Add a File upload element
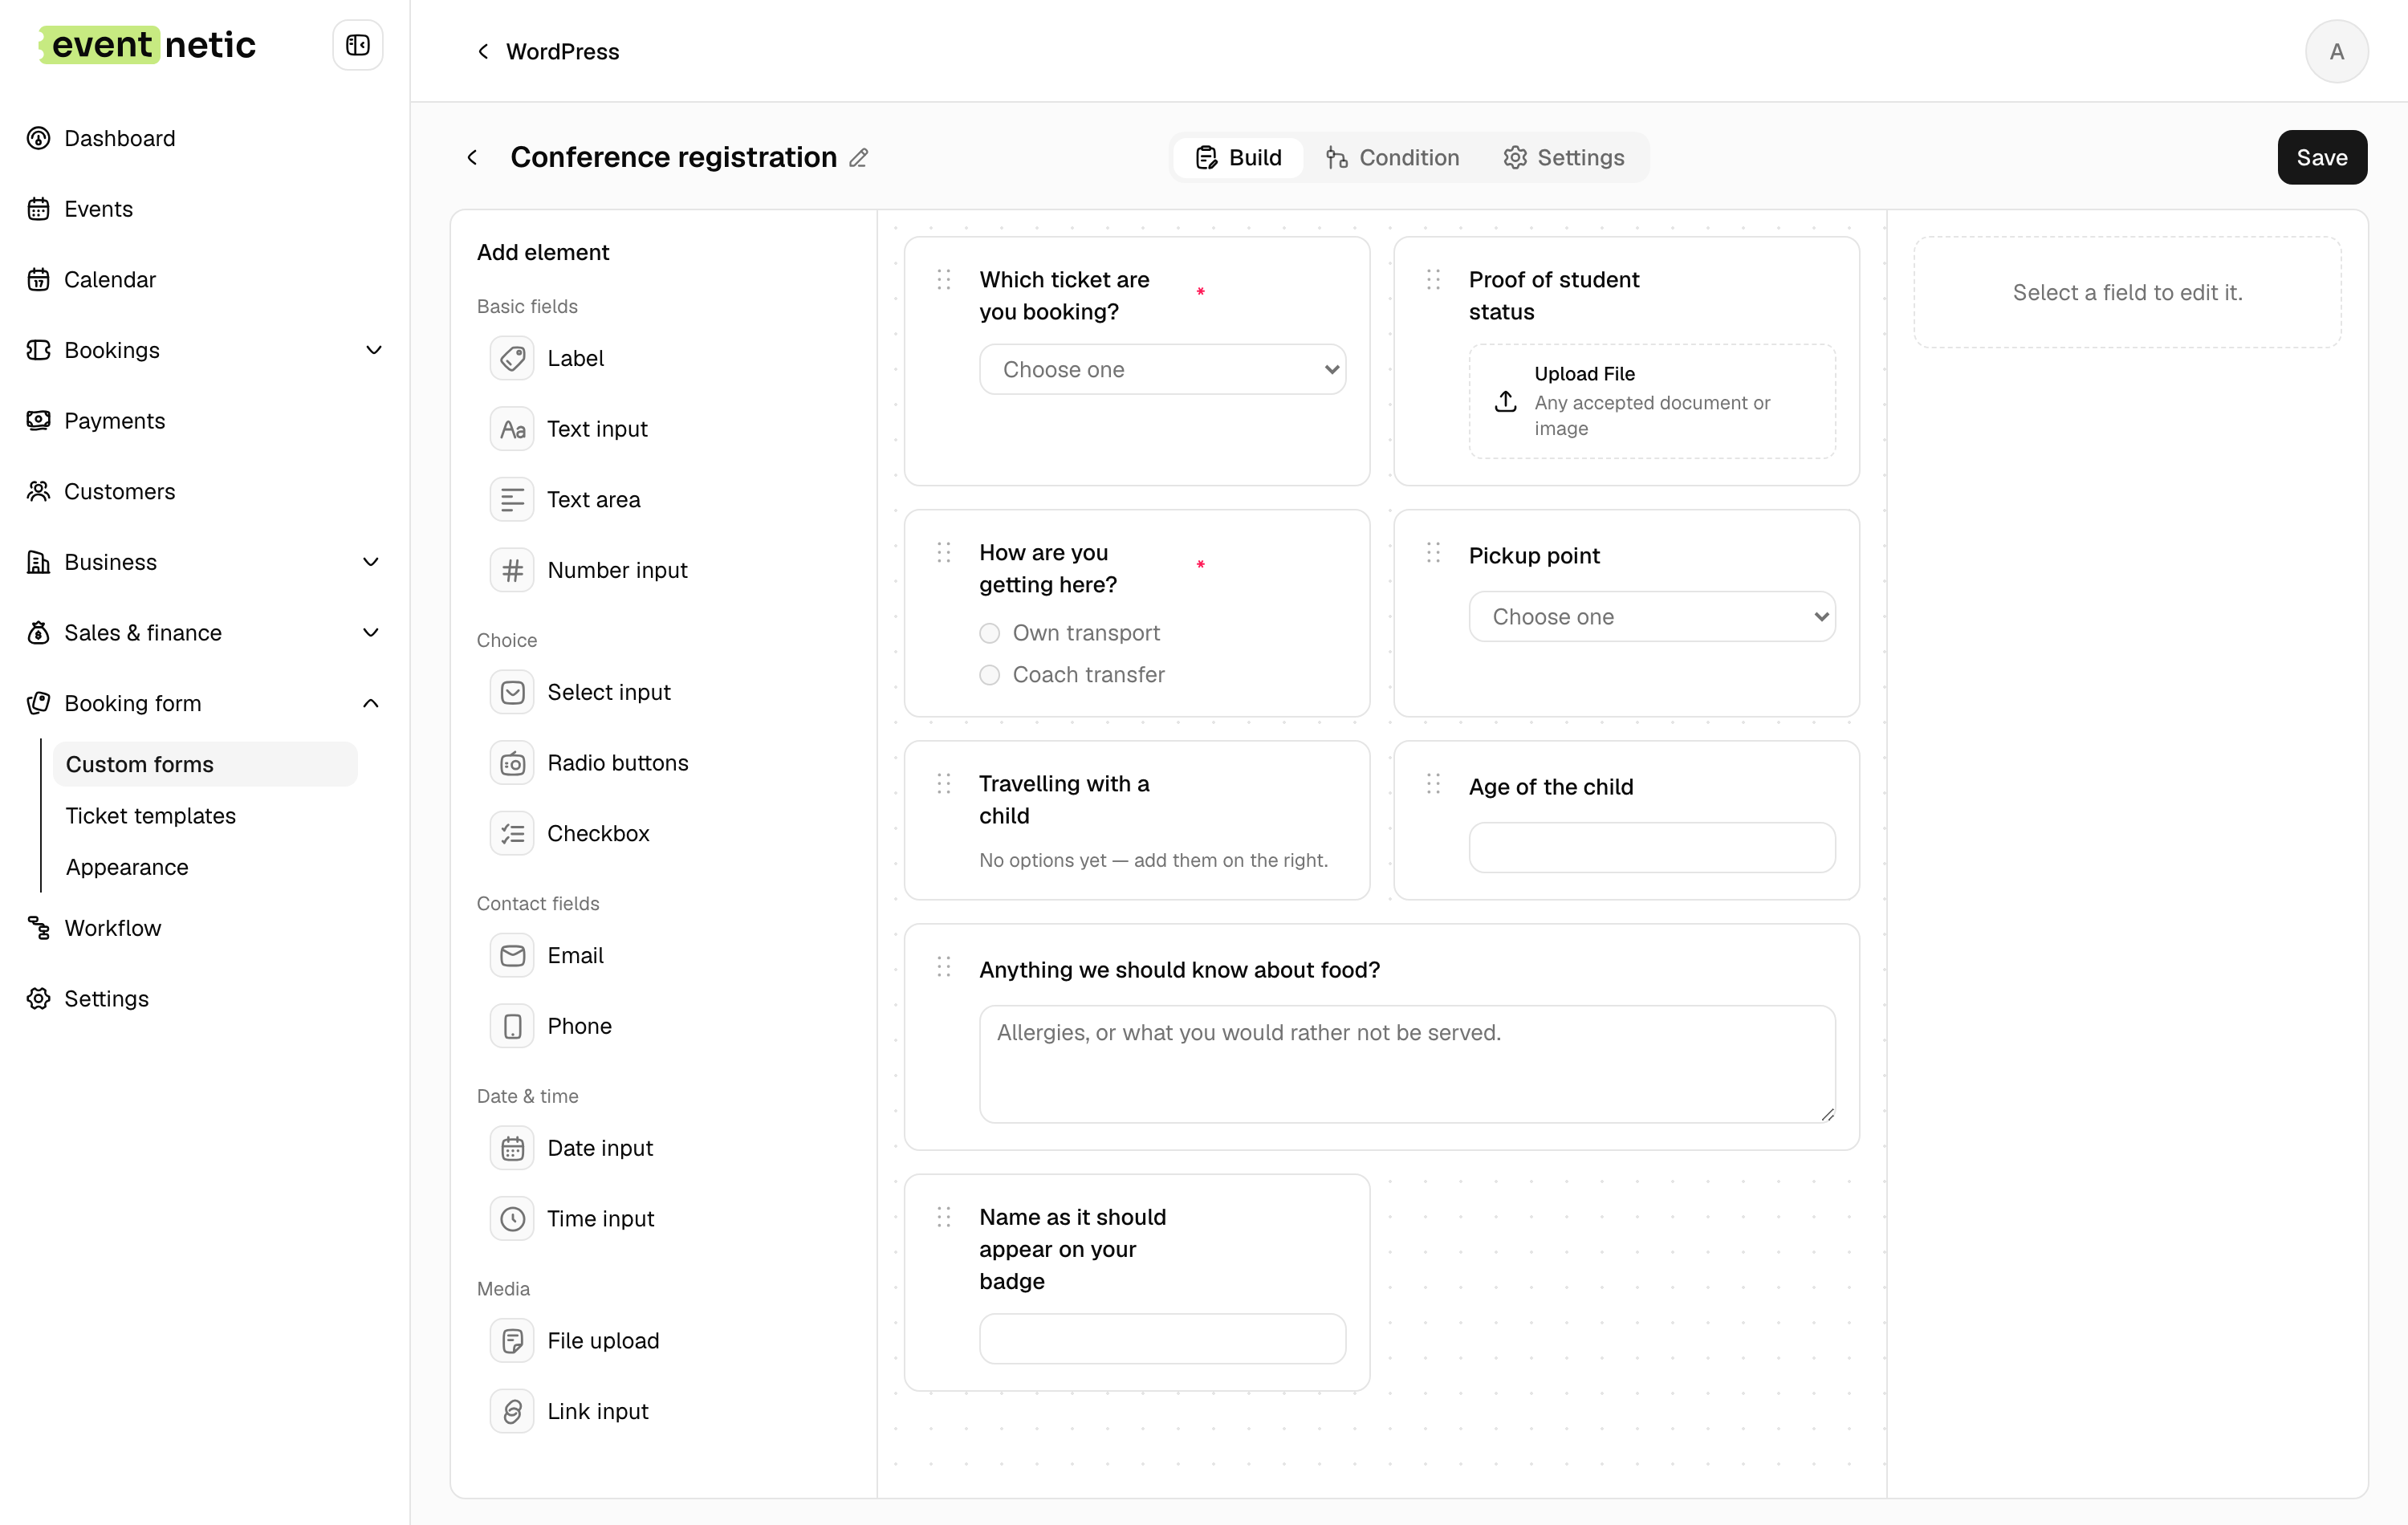This screenshot has height=1525, width=2408. coord(575,1340)
